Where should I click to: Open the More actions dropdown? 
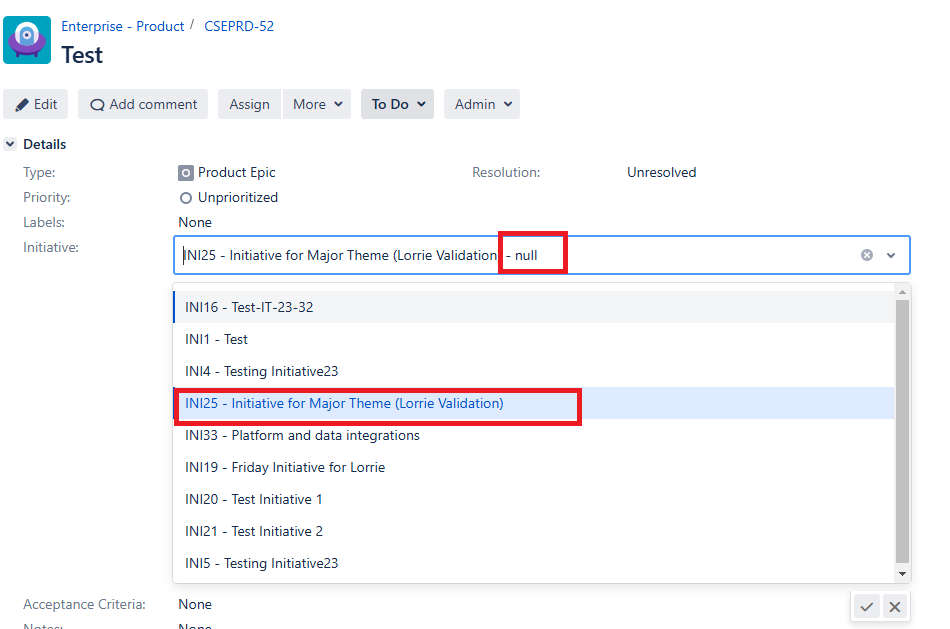coord(317,104)
